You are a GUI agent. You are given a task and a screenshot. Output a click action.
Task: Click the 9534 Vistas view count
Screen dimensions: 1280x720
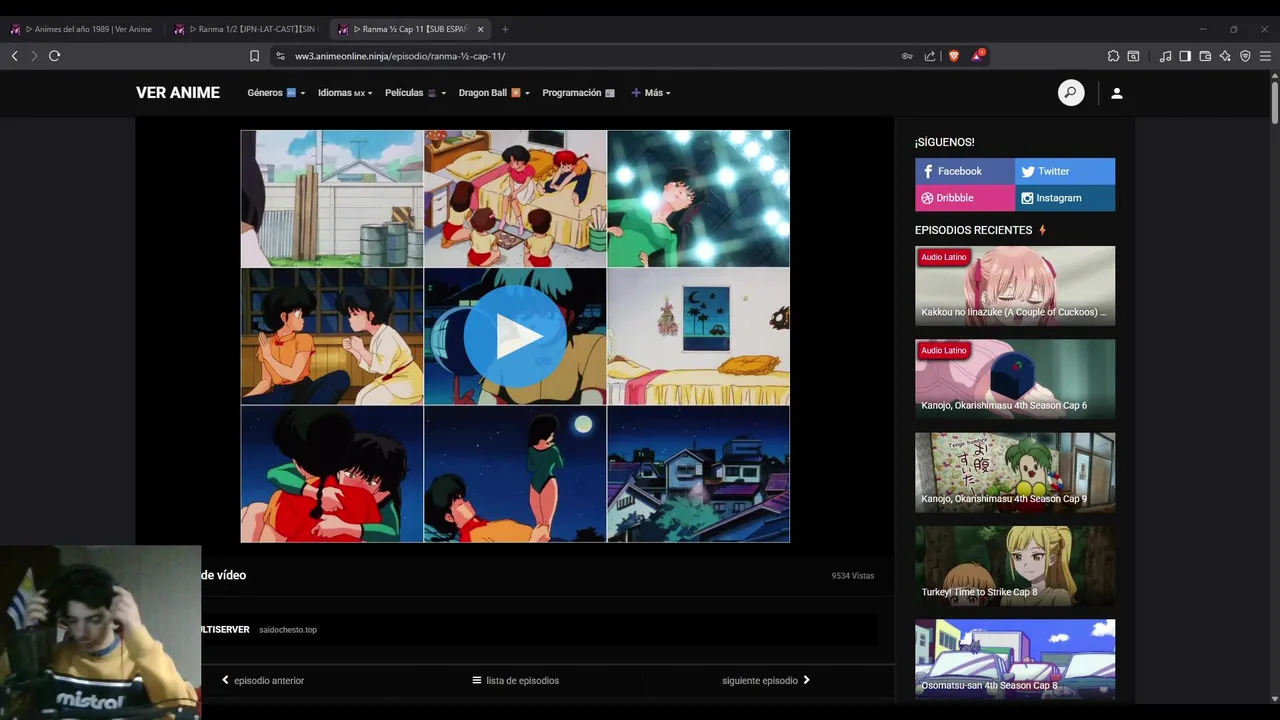(x=853, y=576)
